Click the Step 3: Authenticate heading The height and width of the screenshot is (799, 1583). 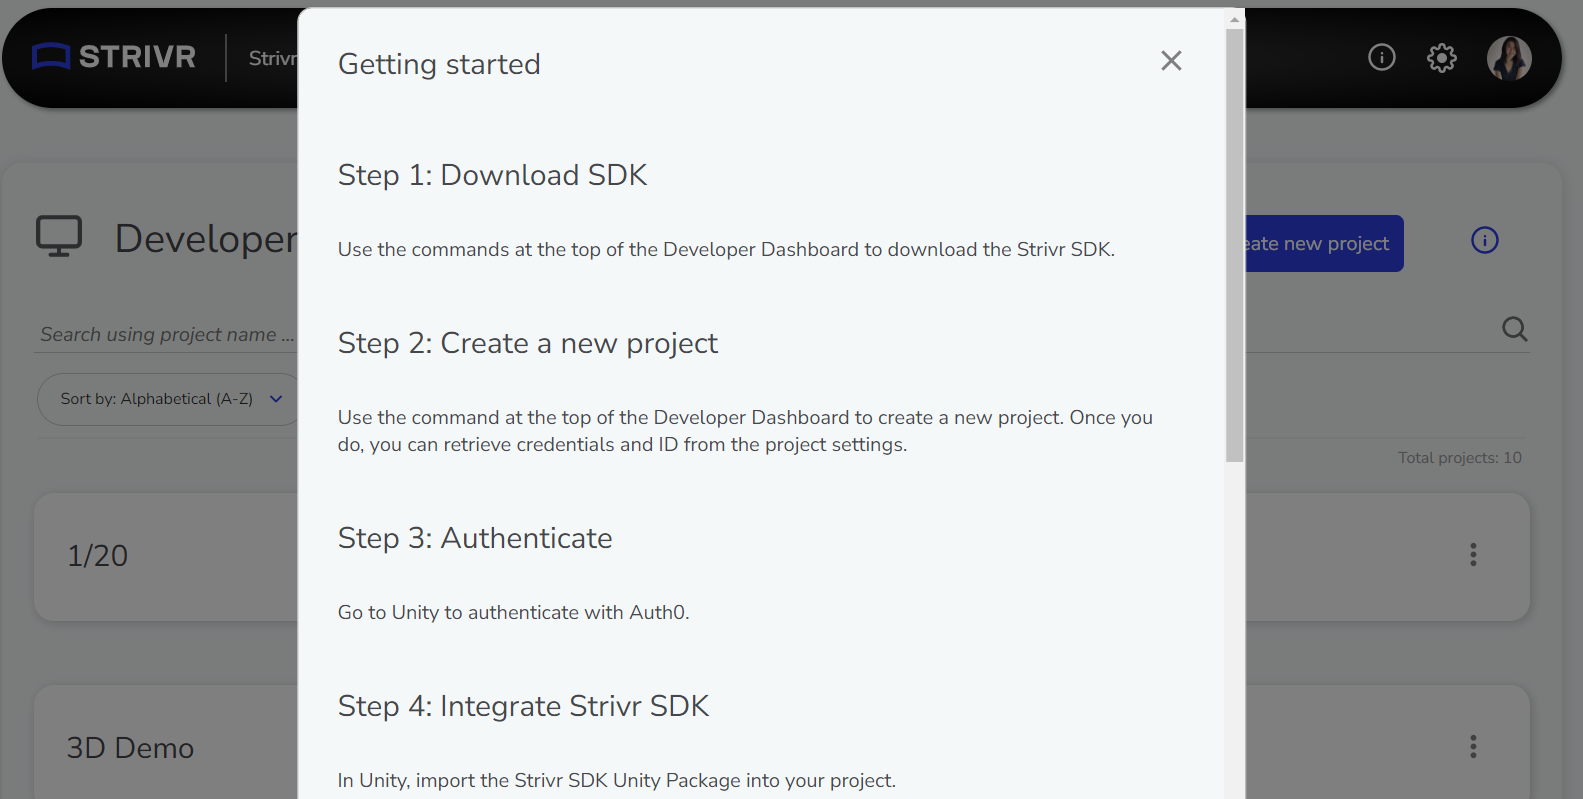[475, 538]
